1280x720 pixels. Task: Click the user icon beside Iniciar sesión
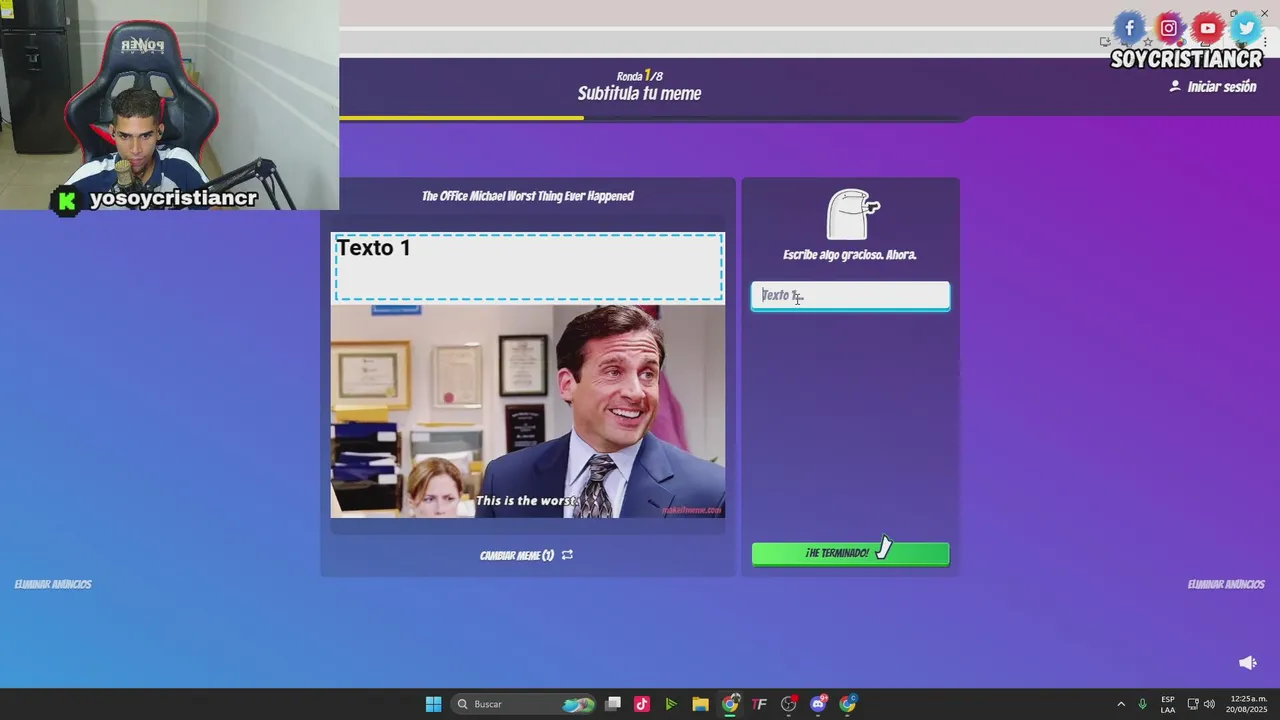(x=1175, y=87)
